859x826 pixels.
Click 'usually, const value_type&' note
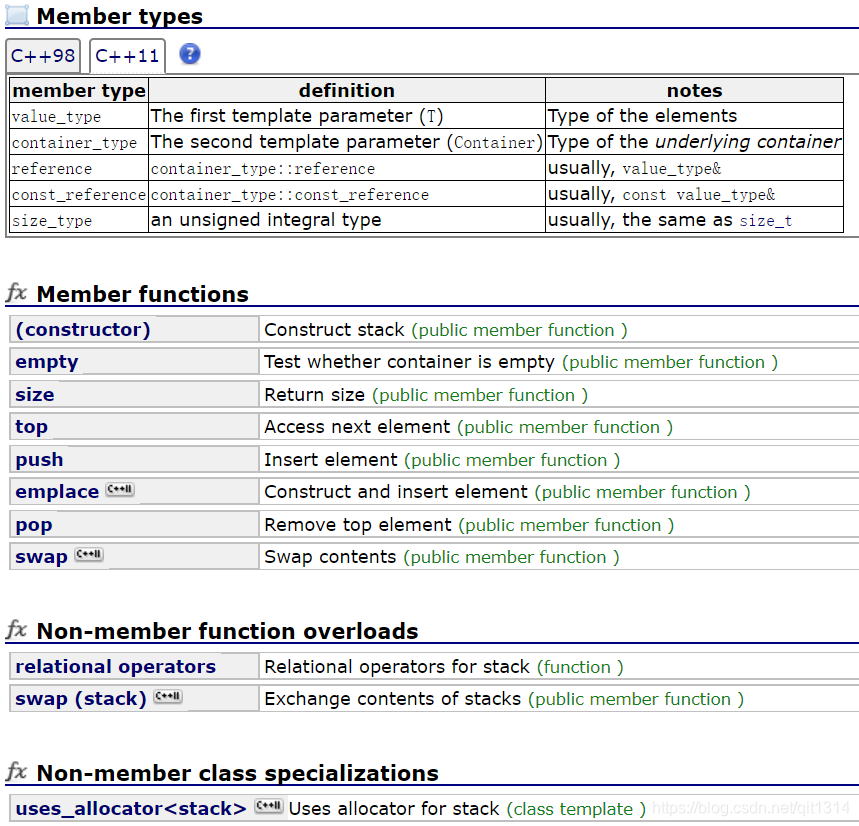[x=694, y=194]
